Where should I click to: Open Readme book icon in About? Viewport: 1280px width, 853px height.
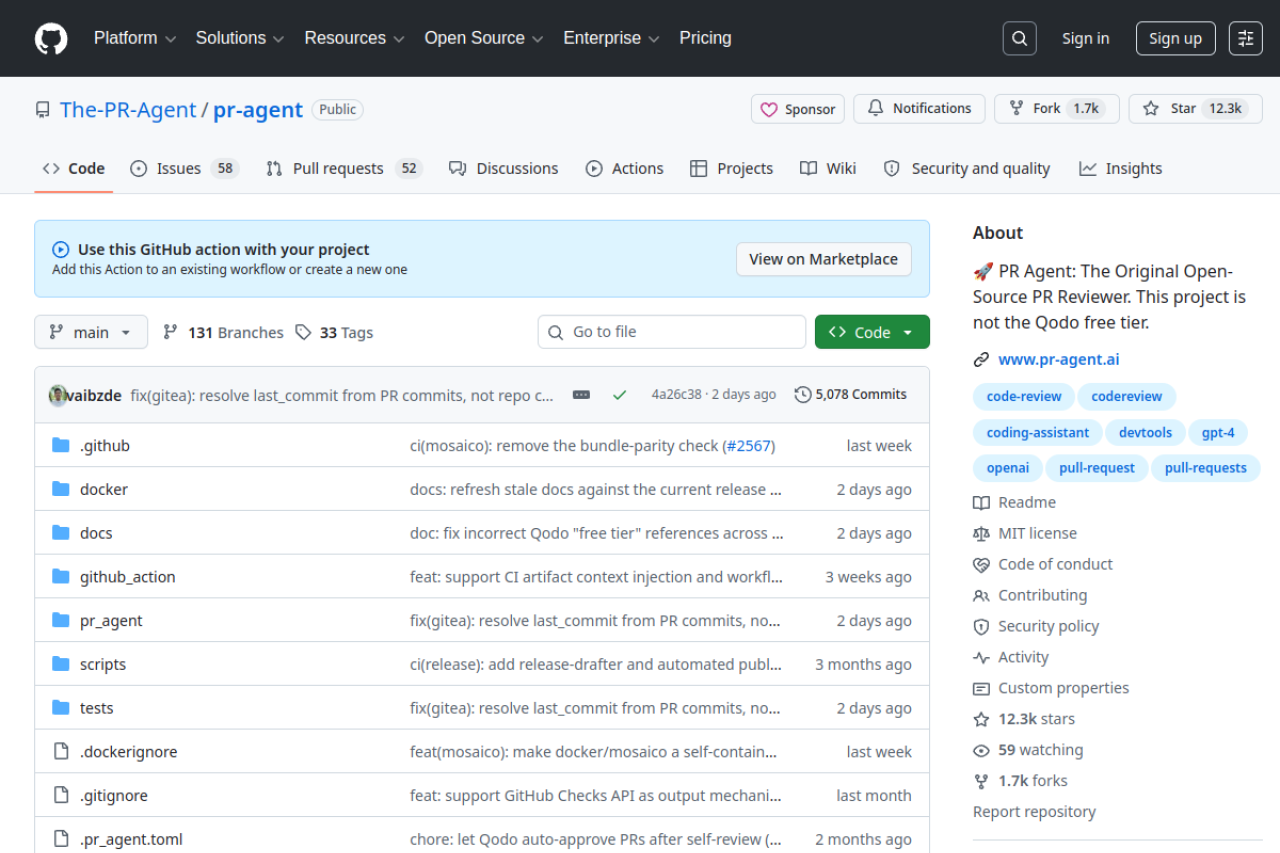[981, 503]
